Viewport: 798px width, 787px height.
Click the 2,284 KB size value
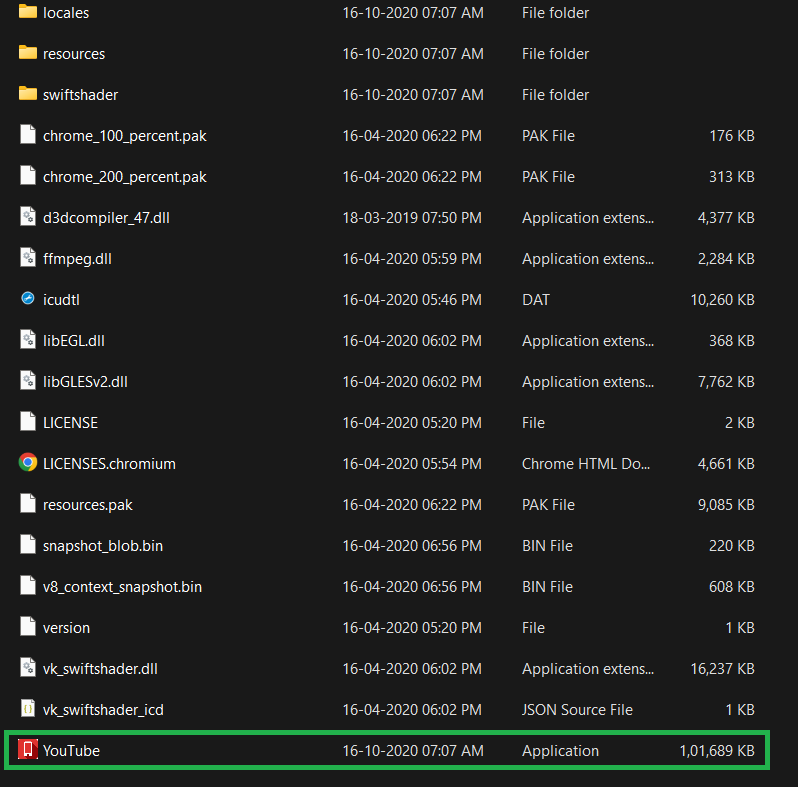pyautogui.click(x=726, y=259)
